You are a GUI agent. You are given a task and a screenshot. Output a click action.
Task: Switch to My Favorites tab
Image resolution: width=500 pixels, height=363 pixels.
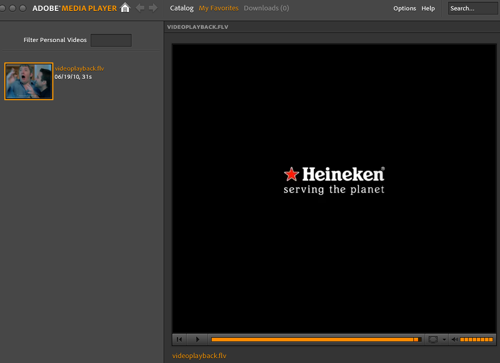(x=219, y=8)
